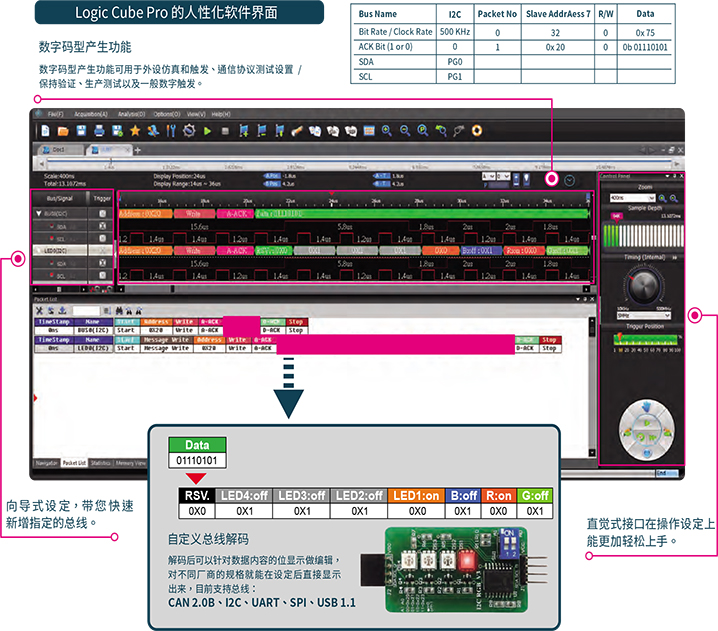Open the Statistics bottom tab
718x631 pixels.
pos(101,463)
